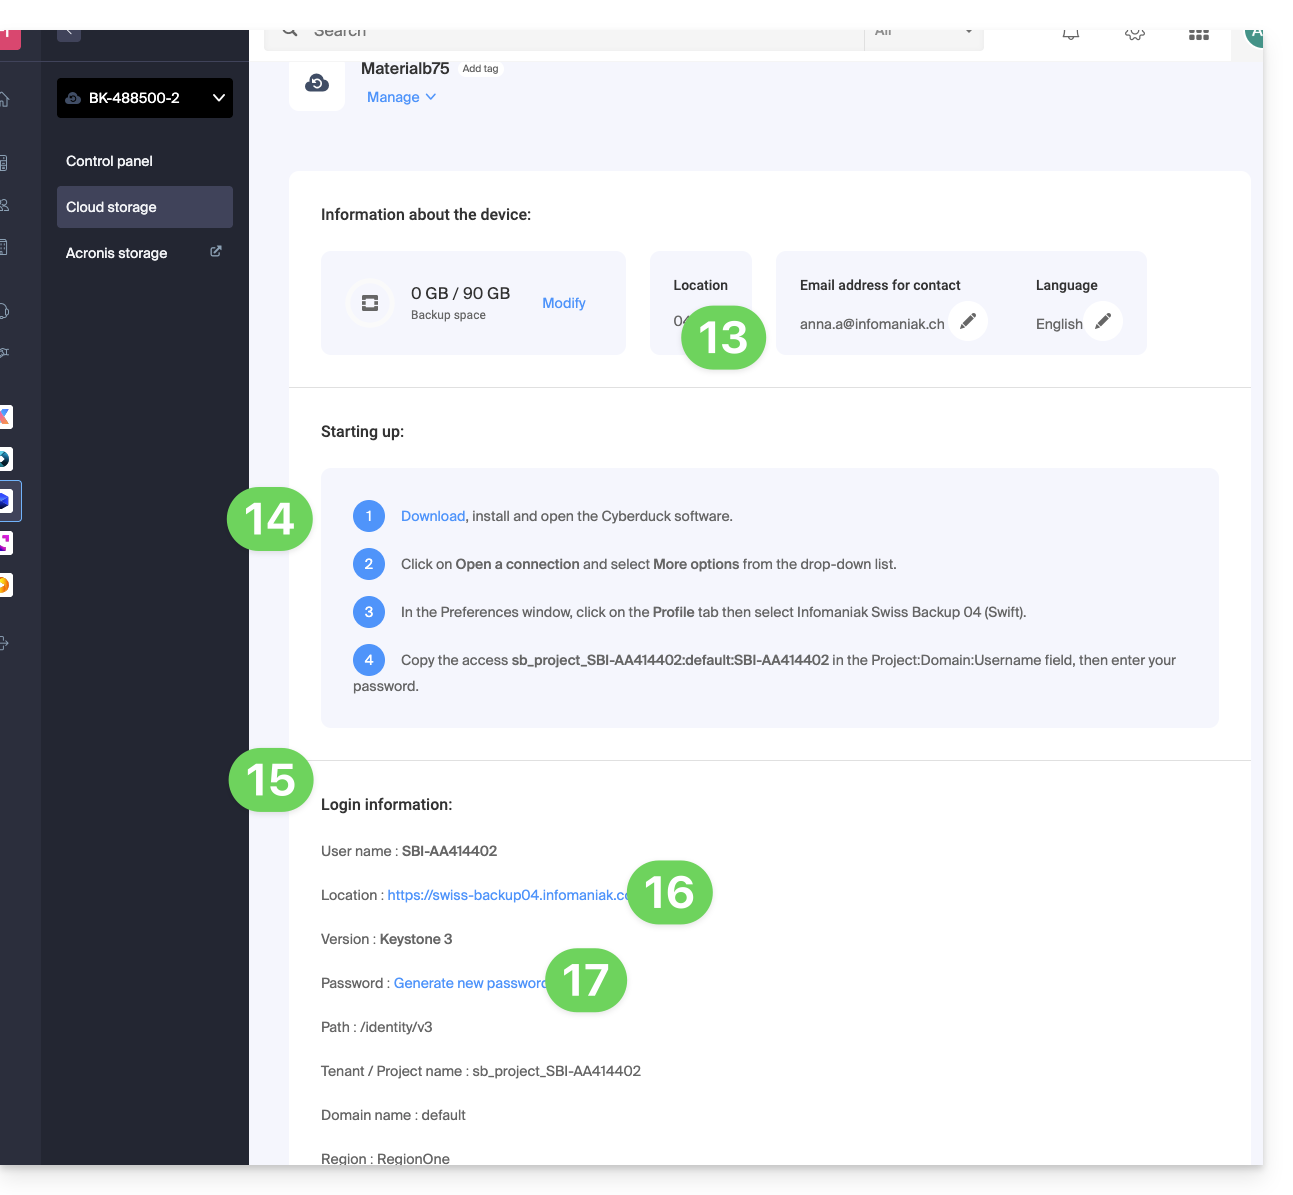
Task: Go to Control panel in sidebar
Action: tap(109, 161)
